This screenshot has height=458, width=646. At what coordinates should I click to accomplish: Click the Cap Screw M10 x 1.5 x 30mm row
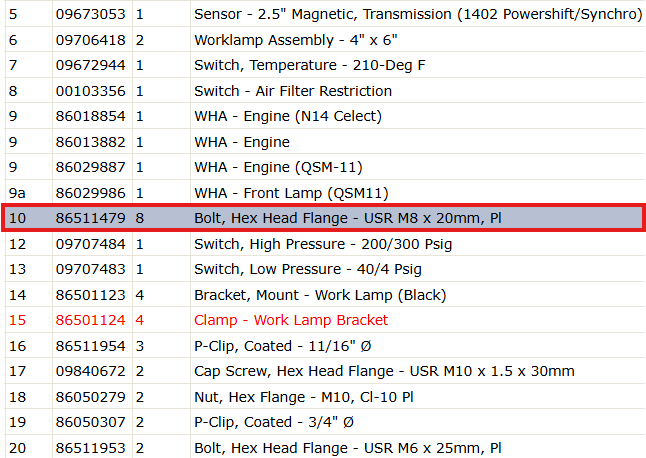point(325,371)
